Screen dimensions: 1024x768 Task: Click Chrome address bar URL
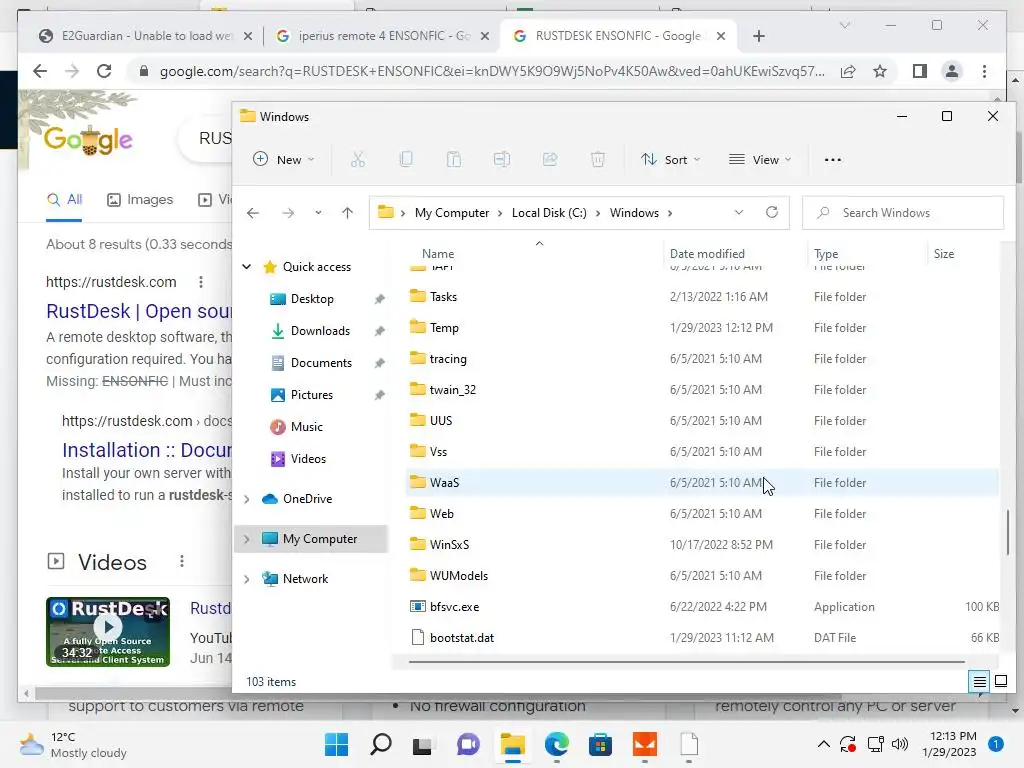[x=492, y=71]
